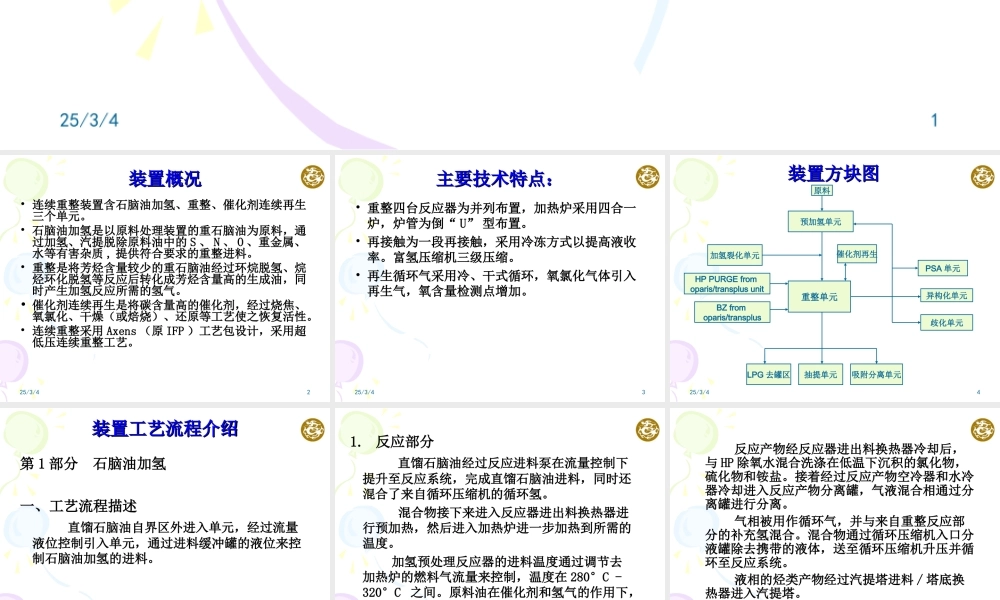Screen dimensions: 1000x600
Task: Click the 1. 反应部分 heading
Action: 392,441
